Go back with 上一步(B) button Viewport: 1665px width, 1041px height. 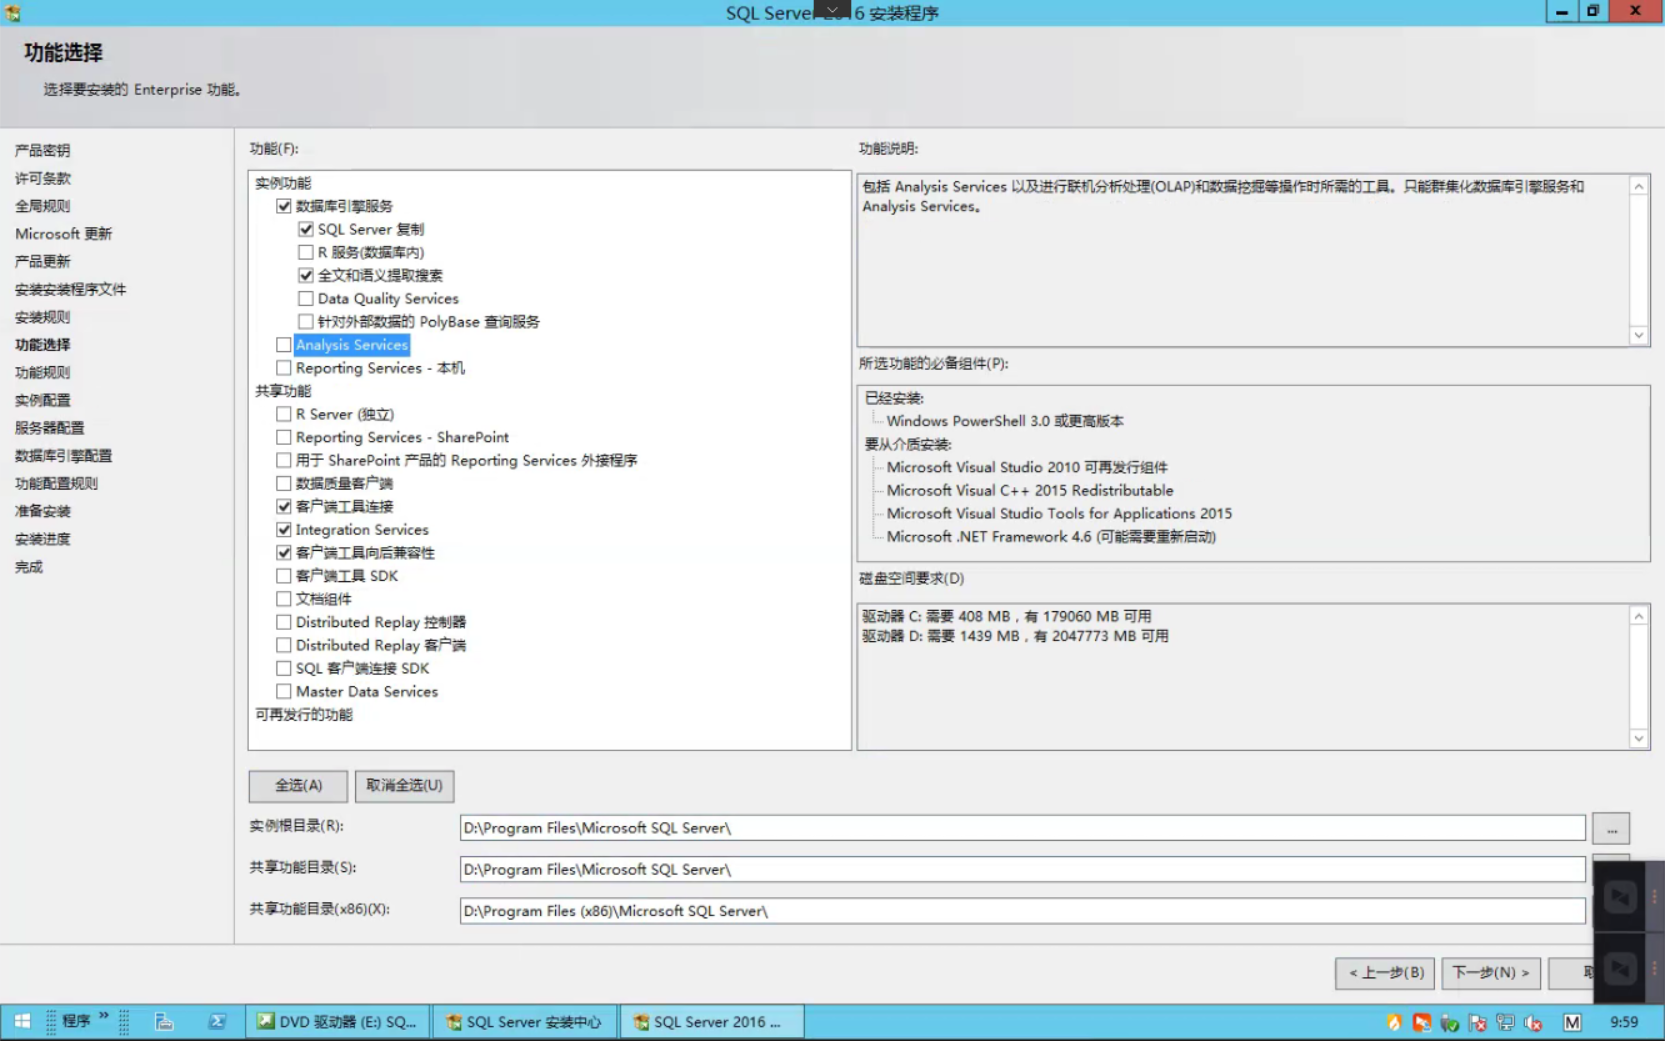point(1385,973)
